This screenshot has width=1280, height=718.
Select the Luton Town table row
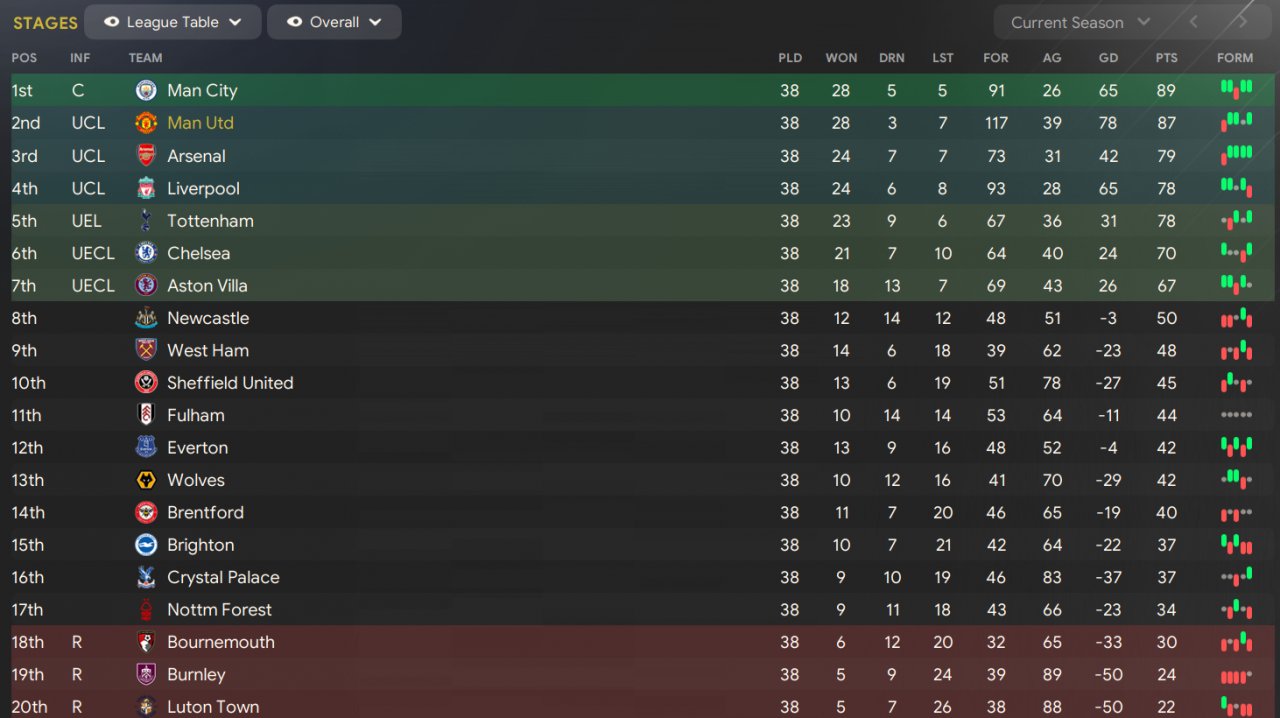(640, 706)
